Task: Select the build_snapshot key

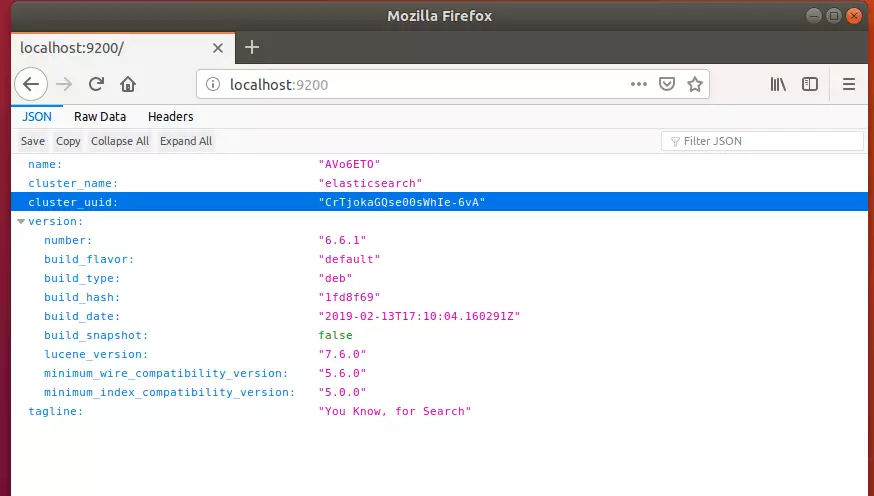Action: click(x=96, y=335)
